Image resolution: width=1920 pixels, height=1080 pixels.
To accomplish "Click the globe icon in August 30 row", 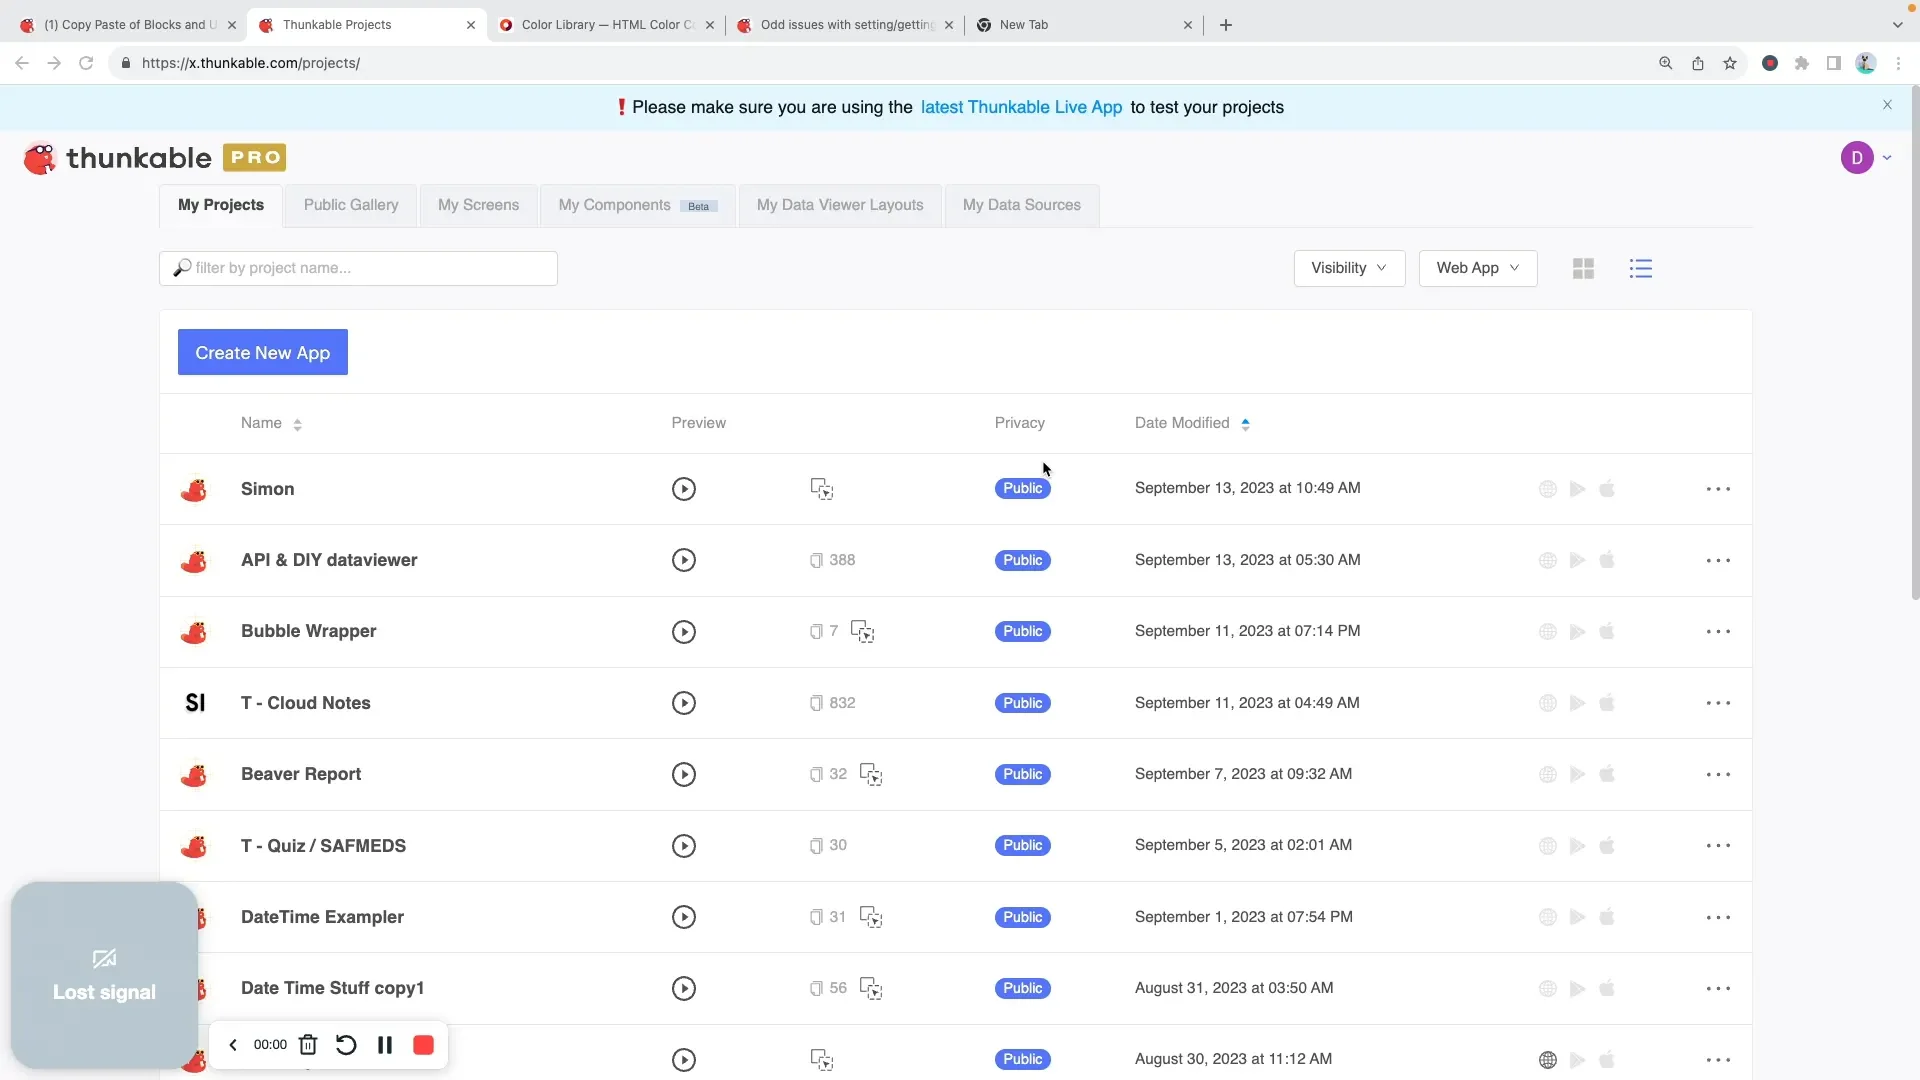I will coord(1548,1060).
